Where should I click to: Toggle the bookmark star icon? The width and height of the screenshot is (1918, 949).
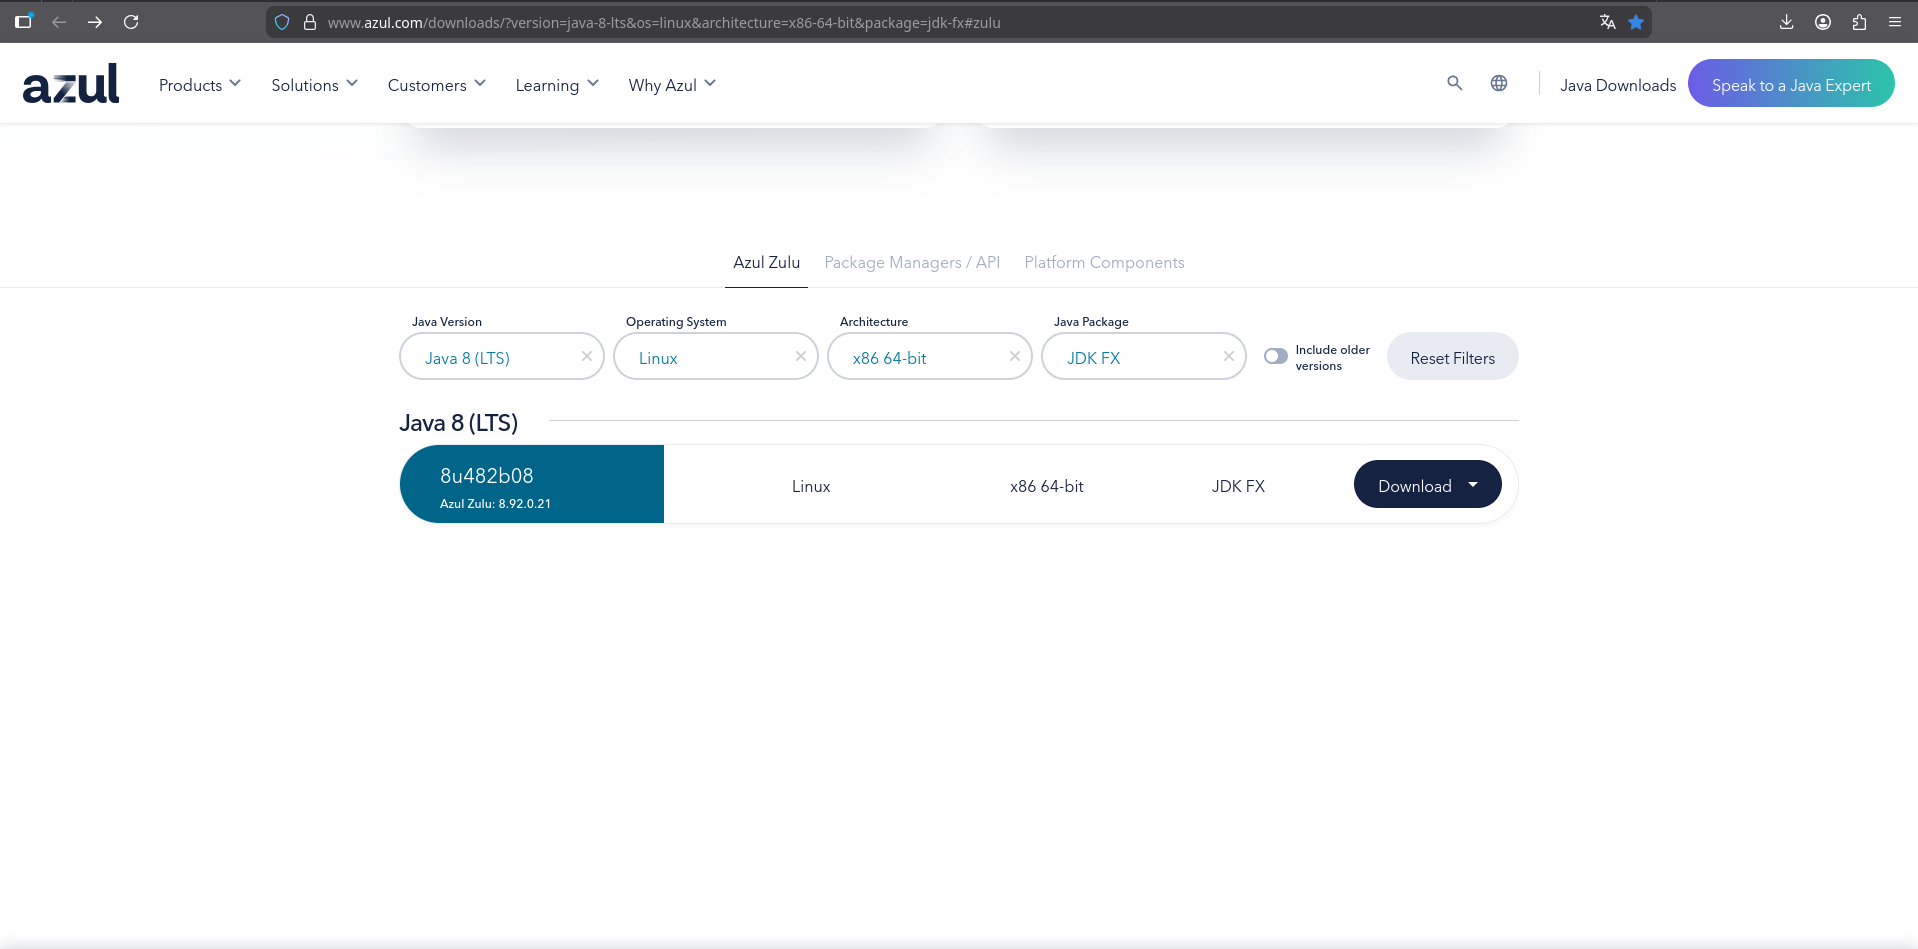point(1636,22)
